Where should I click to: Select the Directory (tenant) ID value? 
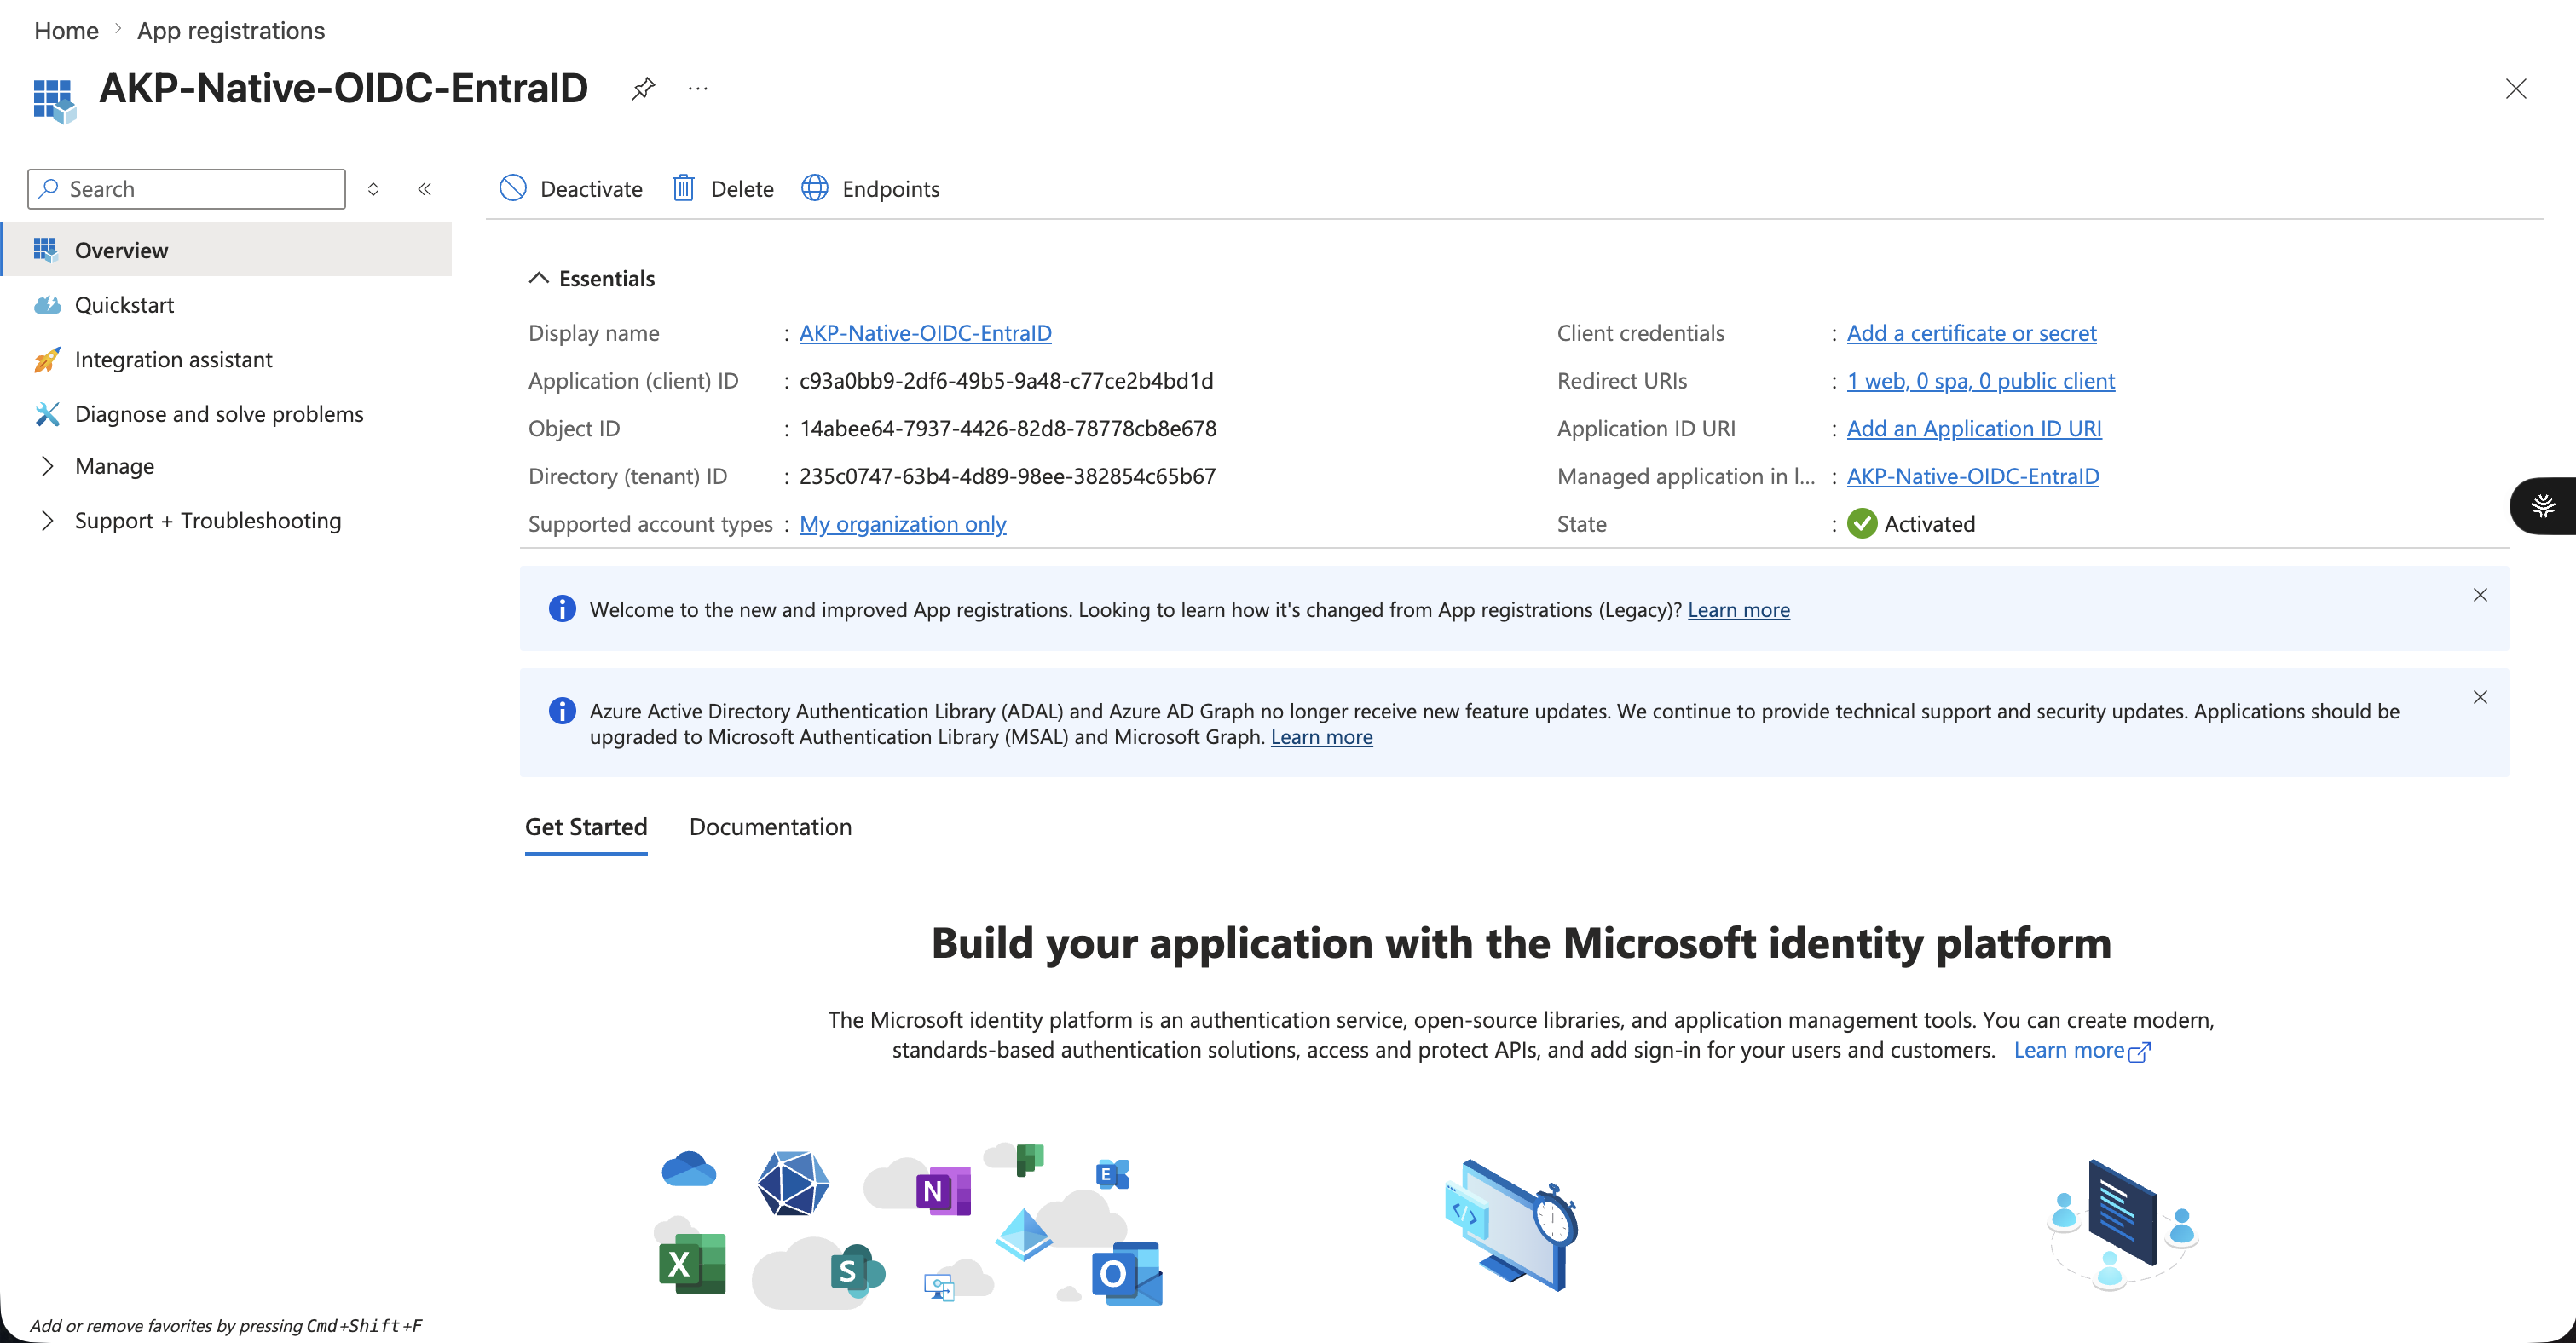[1007, 476]
